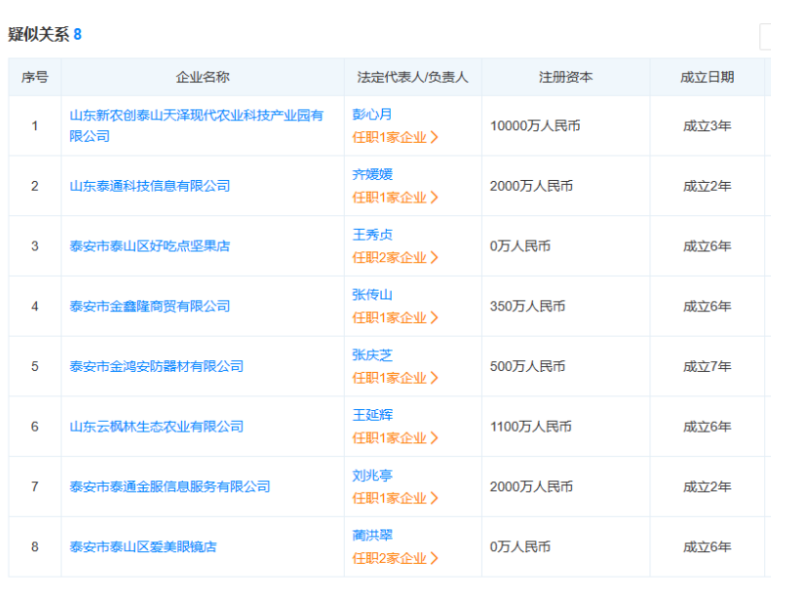The height and width of the screenshot is (604, 812).
Task: Expand 任职1家企业 under 彭心月
Action: (395, 137)
